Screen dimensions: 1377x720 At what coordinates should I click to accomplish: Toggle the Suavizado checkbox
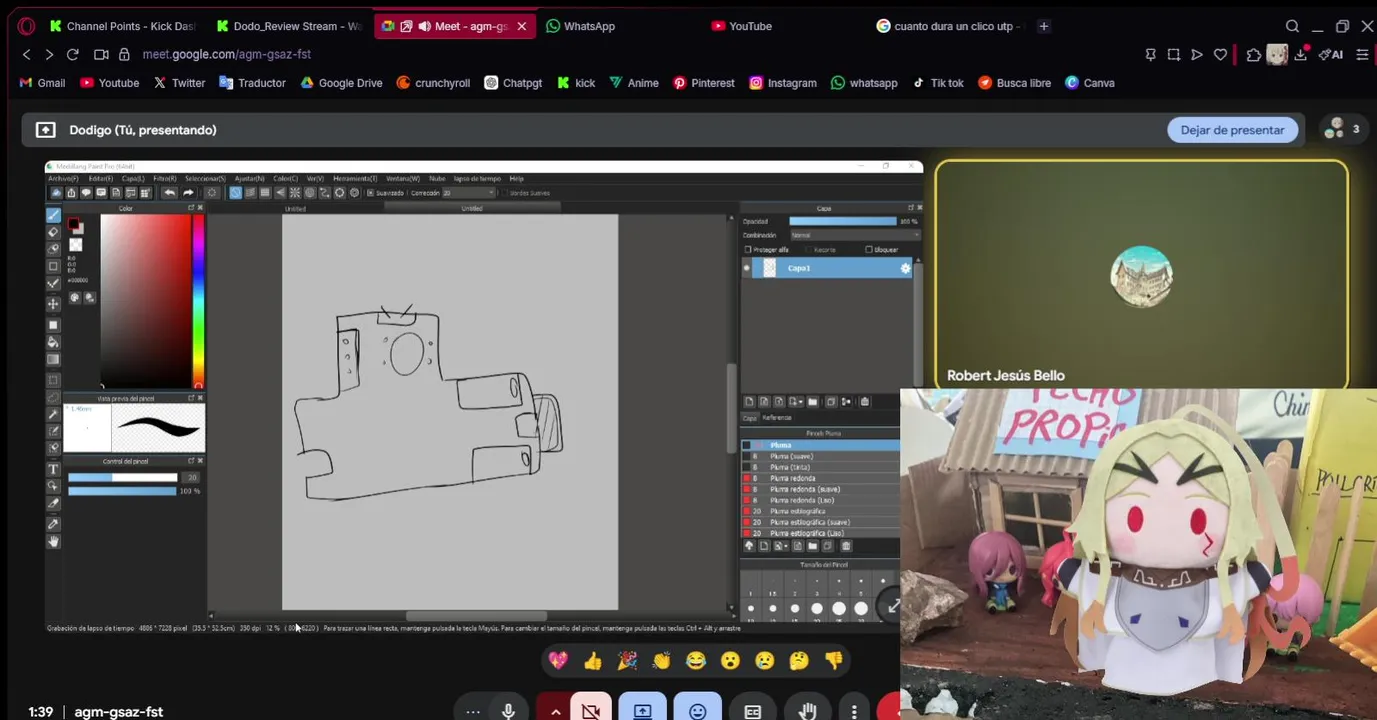(370, 193)
